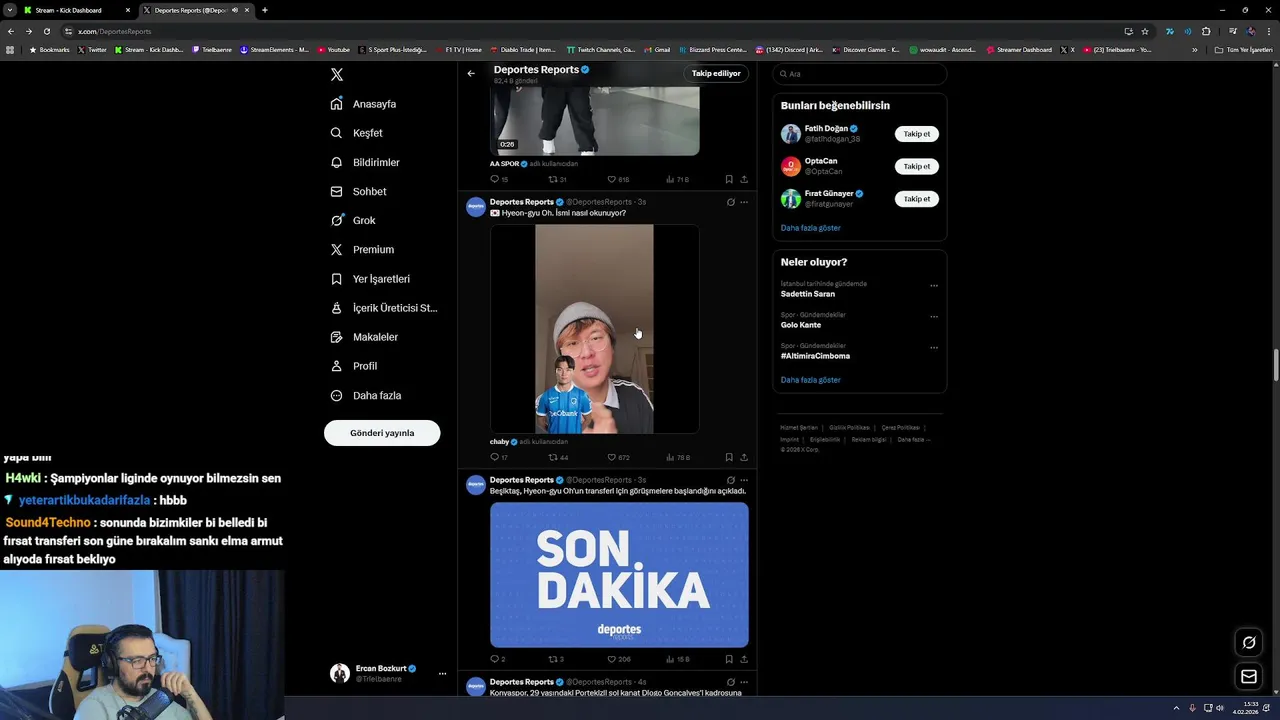The height and width of the screenshot is (720, 1280).
Task: Open more options for Sadettin Saran trend
Action: (934, 286)
